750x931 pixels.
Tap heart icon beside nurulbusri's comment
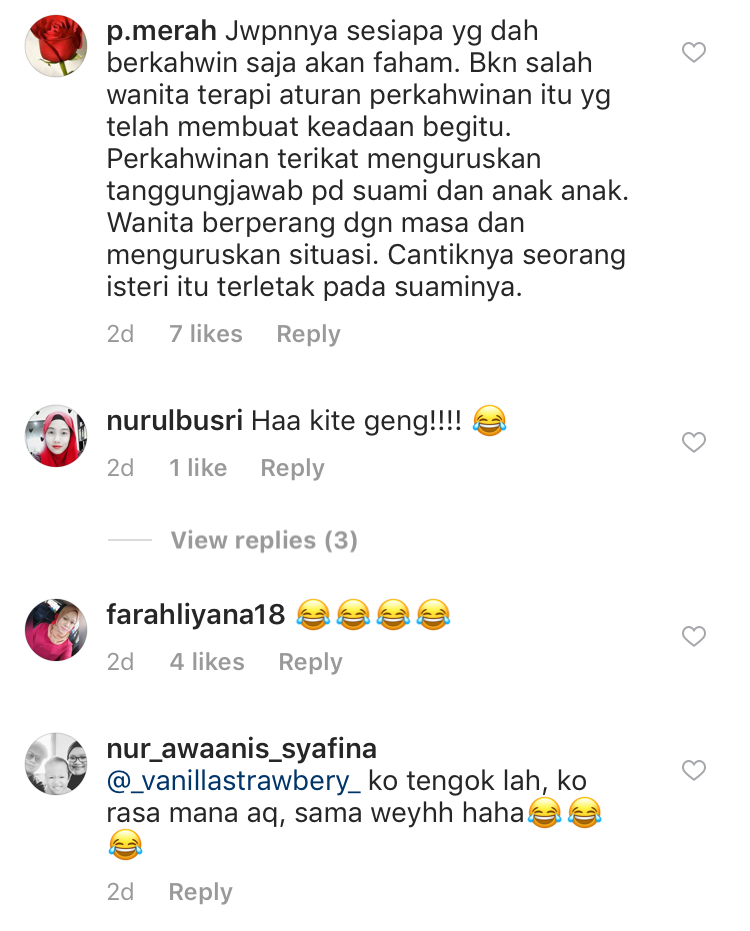tap(693, 442)
